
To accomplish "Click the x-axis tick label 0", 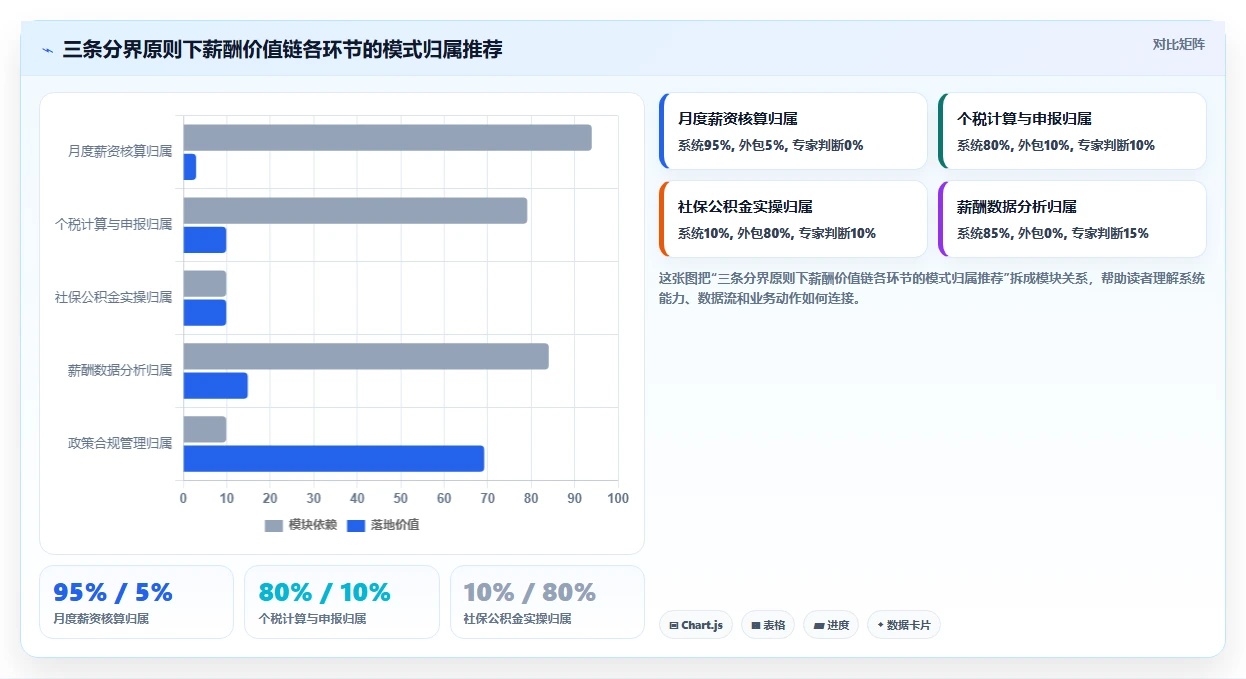I will [183, 498].
